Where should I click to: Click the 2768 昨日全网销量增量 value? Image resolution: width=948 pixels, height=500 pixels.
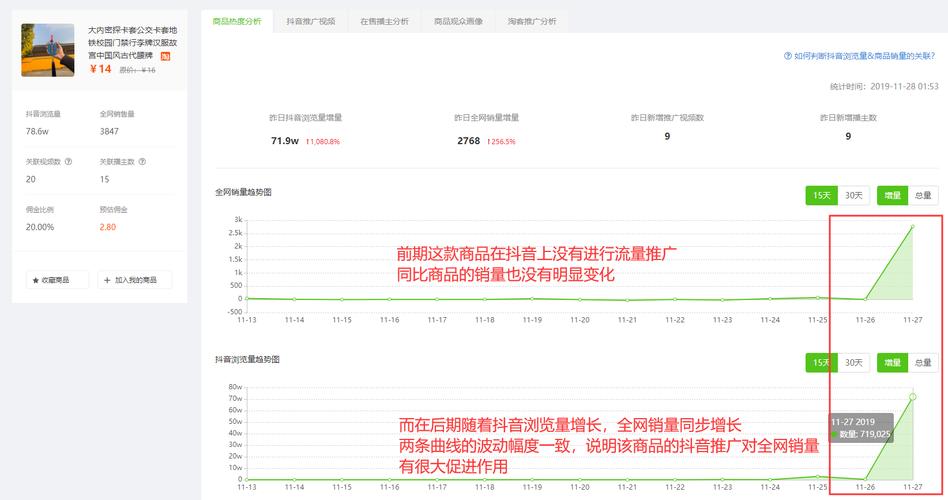click(469, 141)
